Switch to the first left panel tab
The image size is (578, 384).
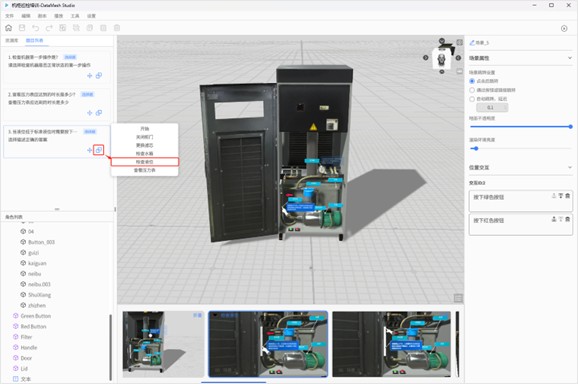click(x=12, y=41)
